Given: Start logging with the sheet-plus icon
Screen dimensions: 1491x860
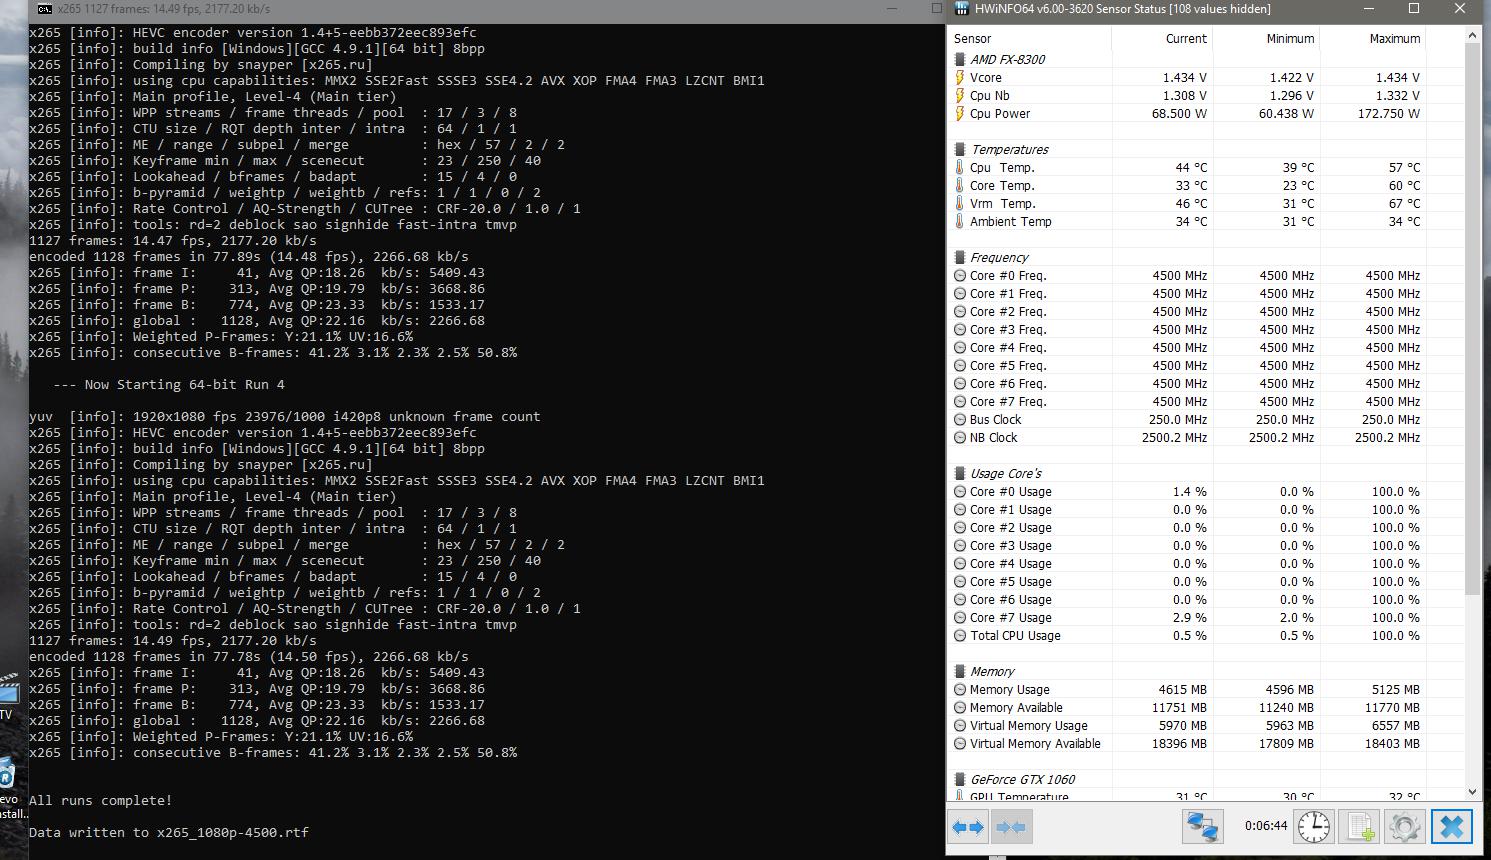Looking at the screenshot, I should click(1360, 827).
